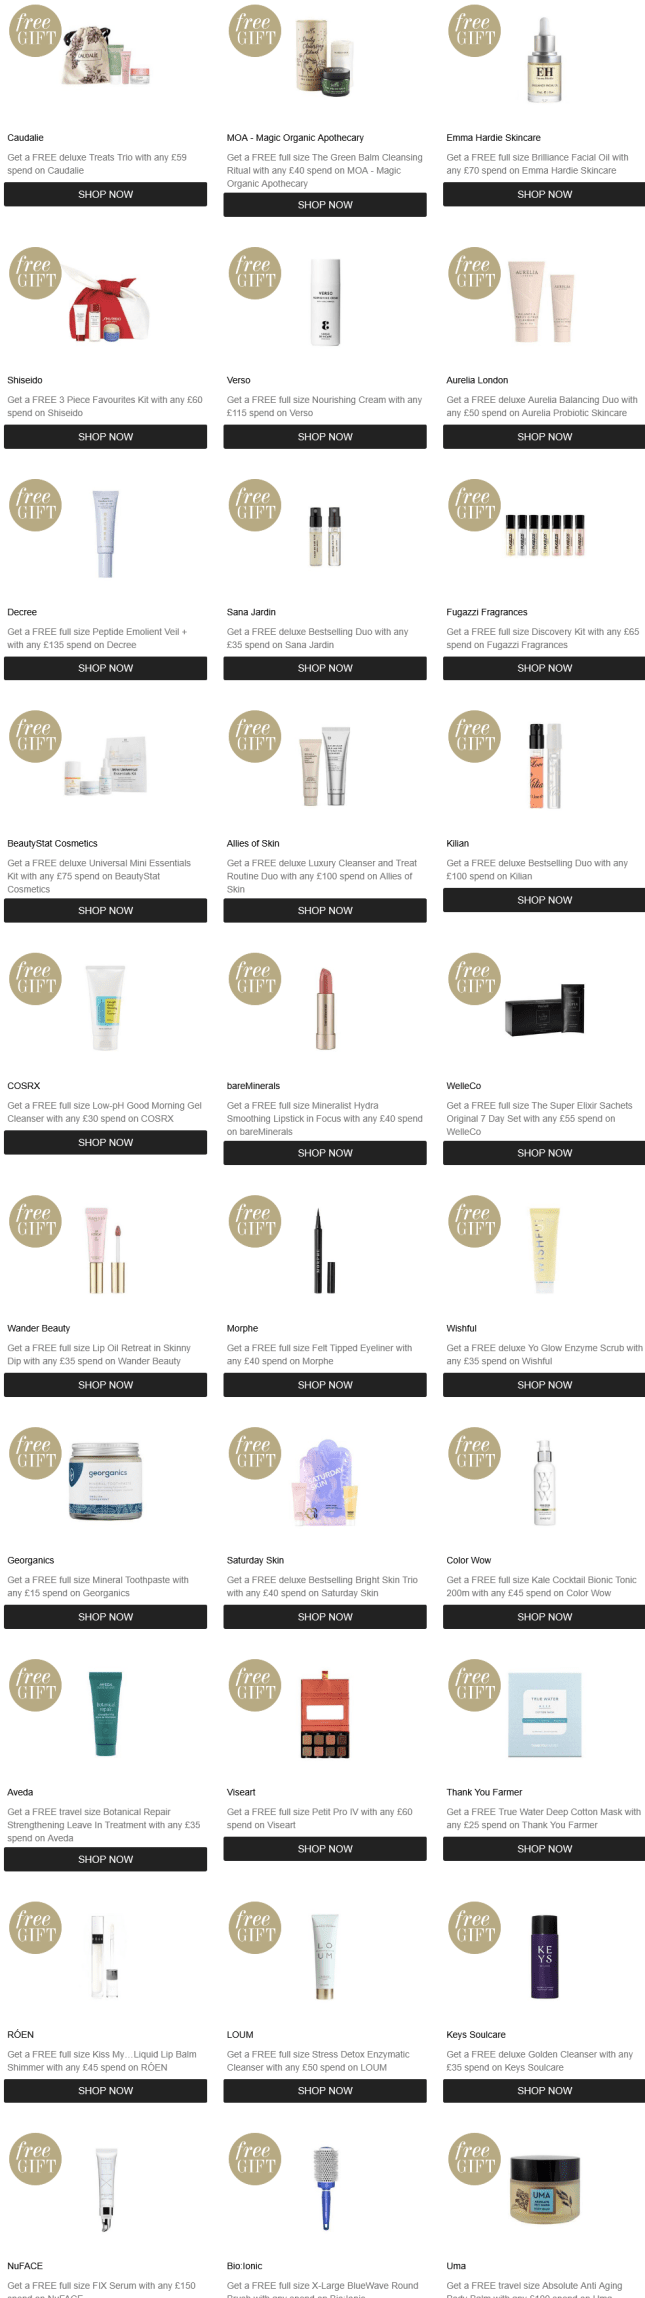This screenshot has width=645, height=2298.
Task: Click Shop Now for Fugazzi Fragrances
Action: coord(544,668)
